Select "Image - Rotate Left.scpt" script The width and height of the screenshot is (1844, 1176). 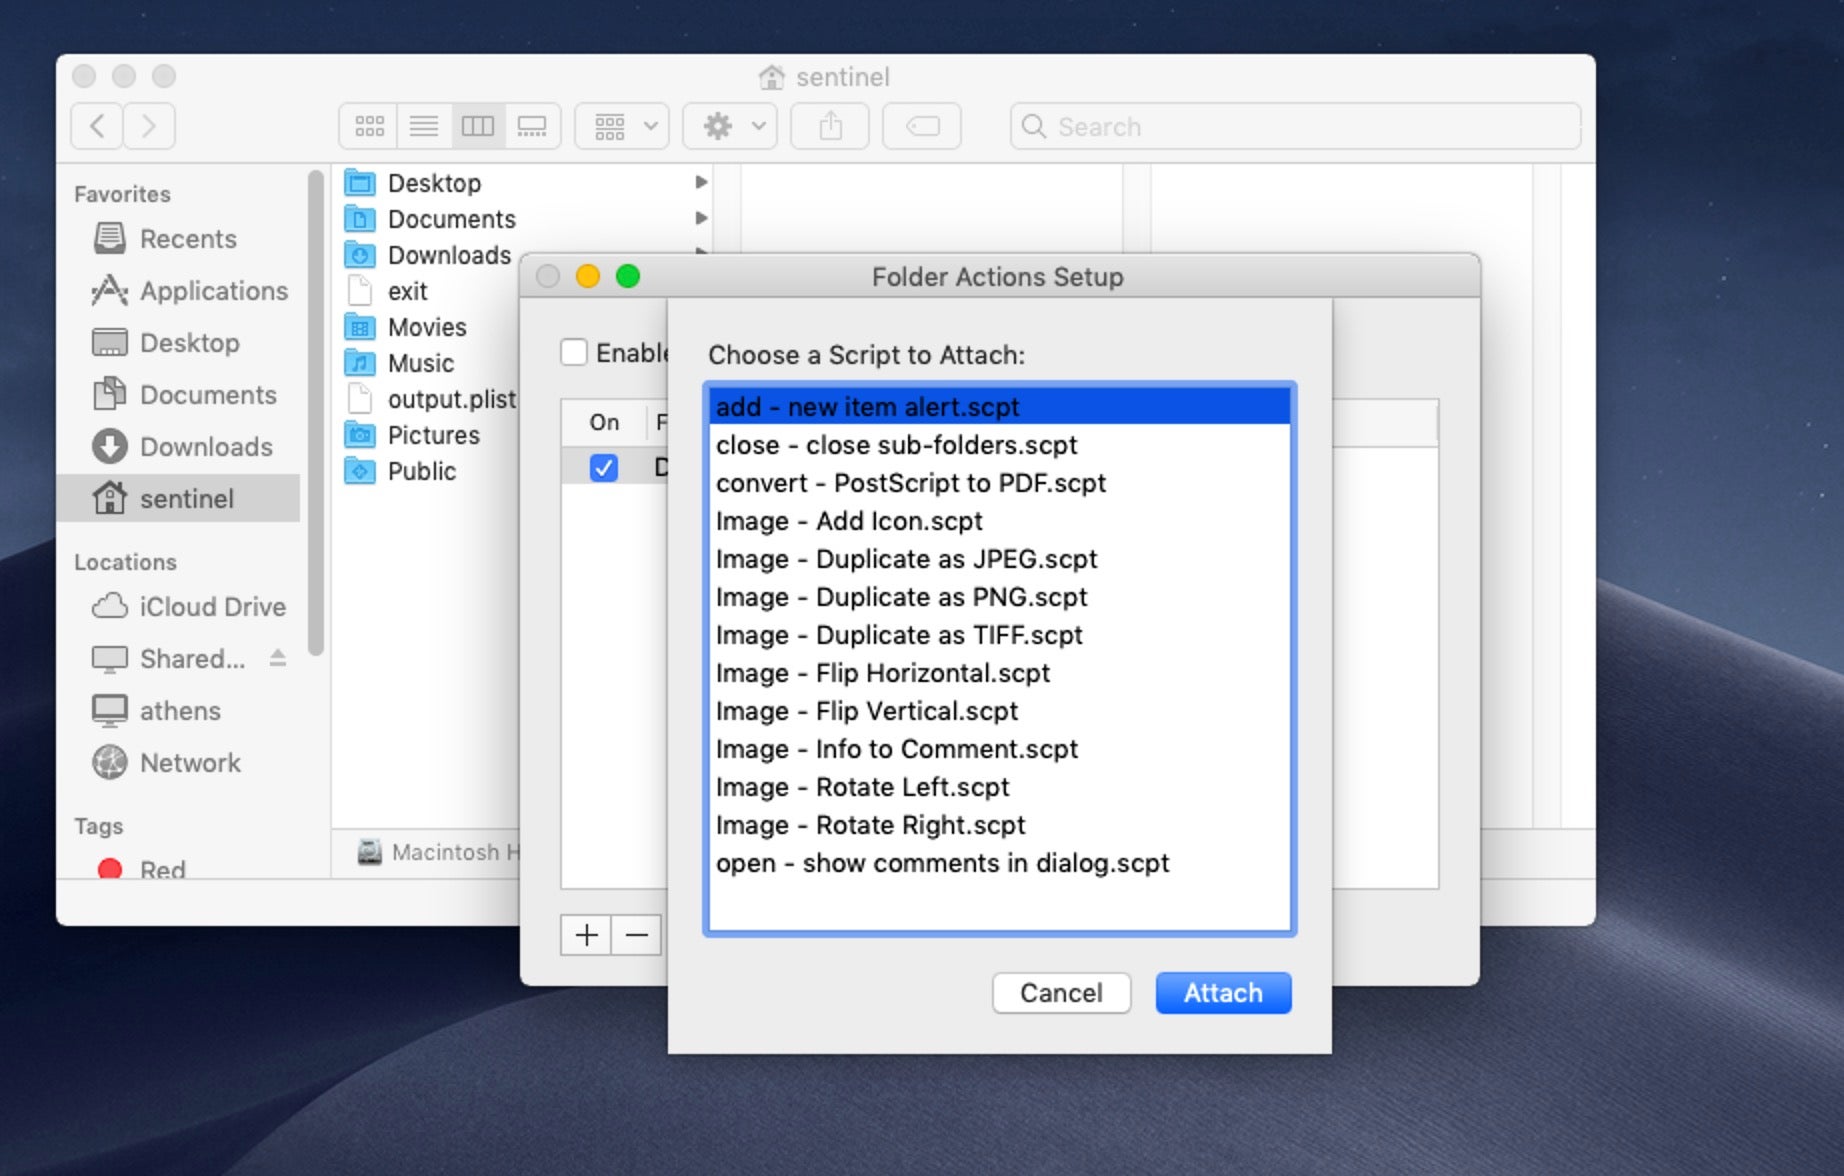(862, 787)
